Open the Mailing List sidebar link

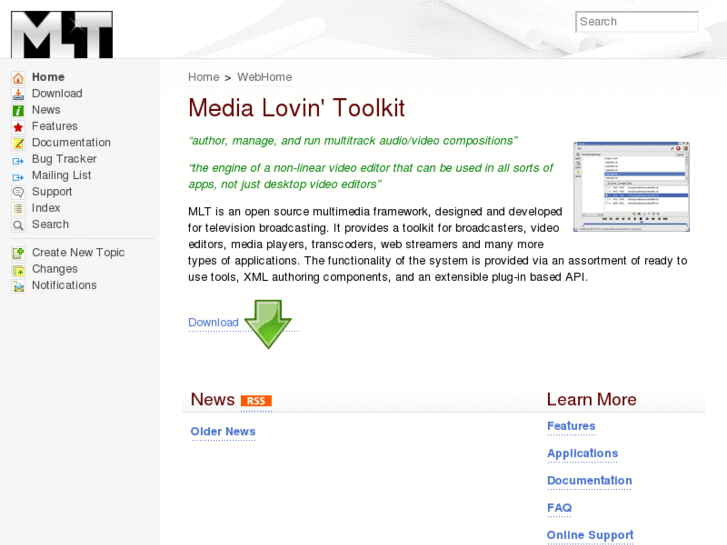61,175
